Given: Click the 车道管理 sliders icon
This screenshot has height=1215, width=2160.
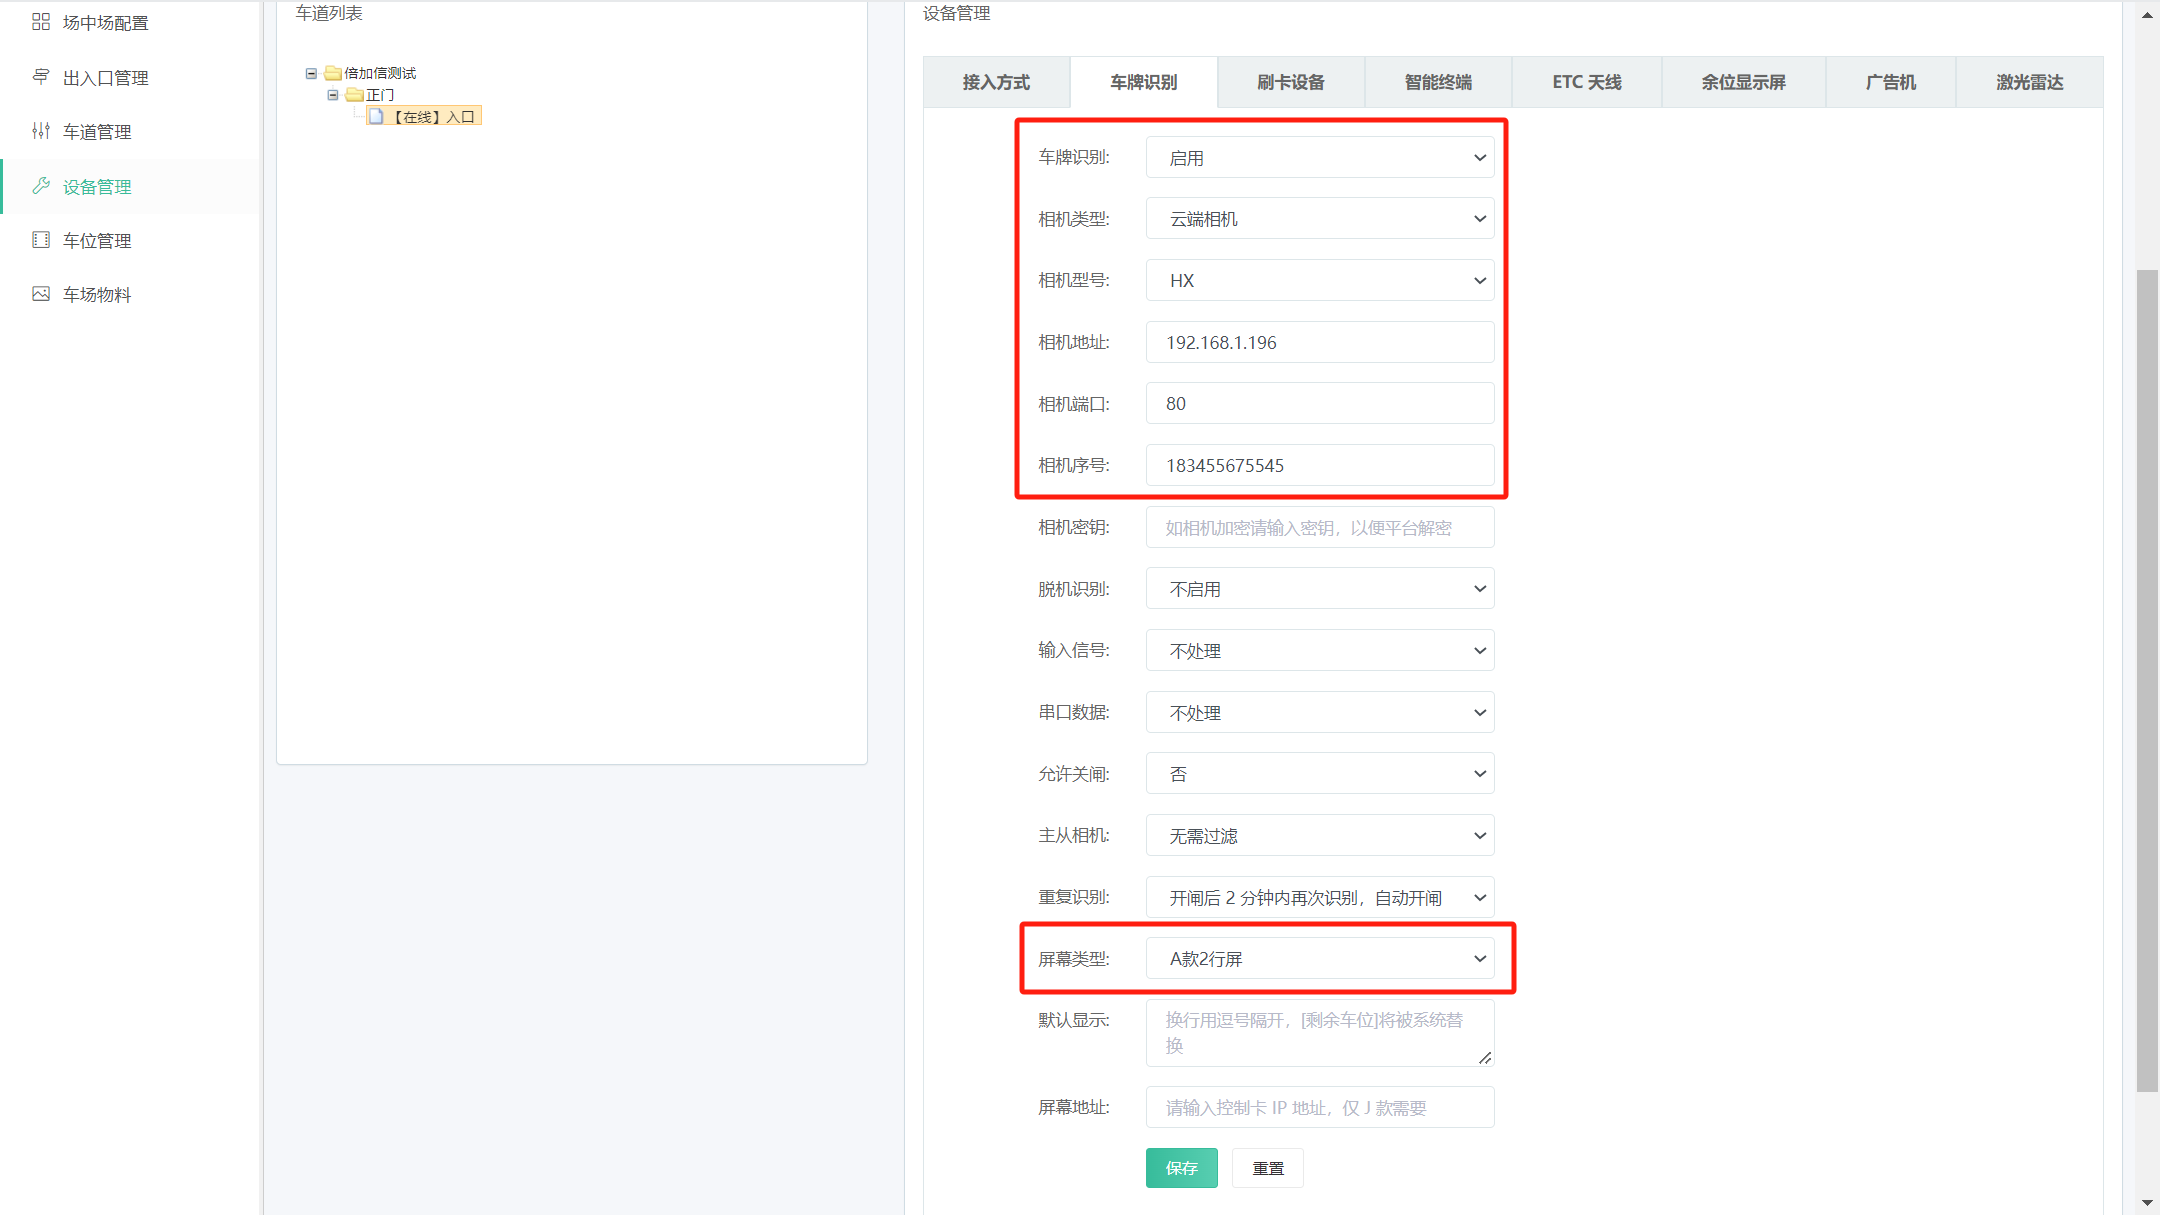Looking at the screenshot, I should coord(41,131).
